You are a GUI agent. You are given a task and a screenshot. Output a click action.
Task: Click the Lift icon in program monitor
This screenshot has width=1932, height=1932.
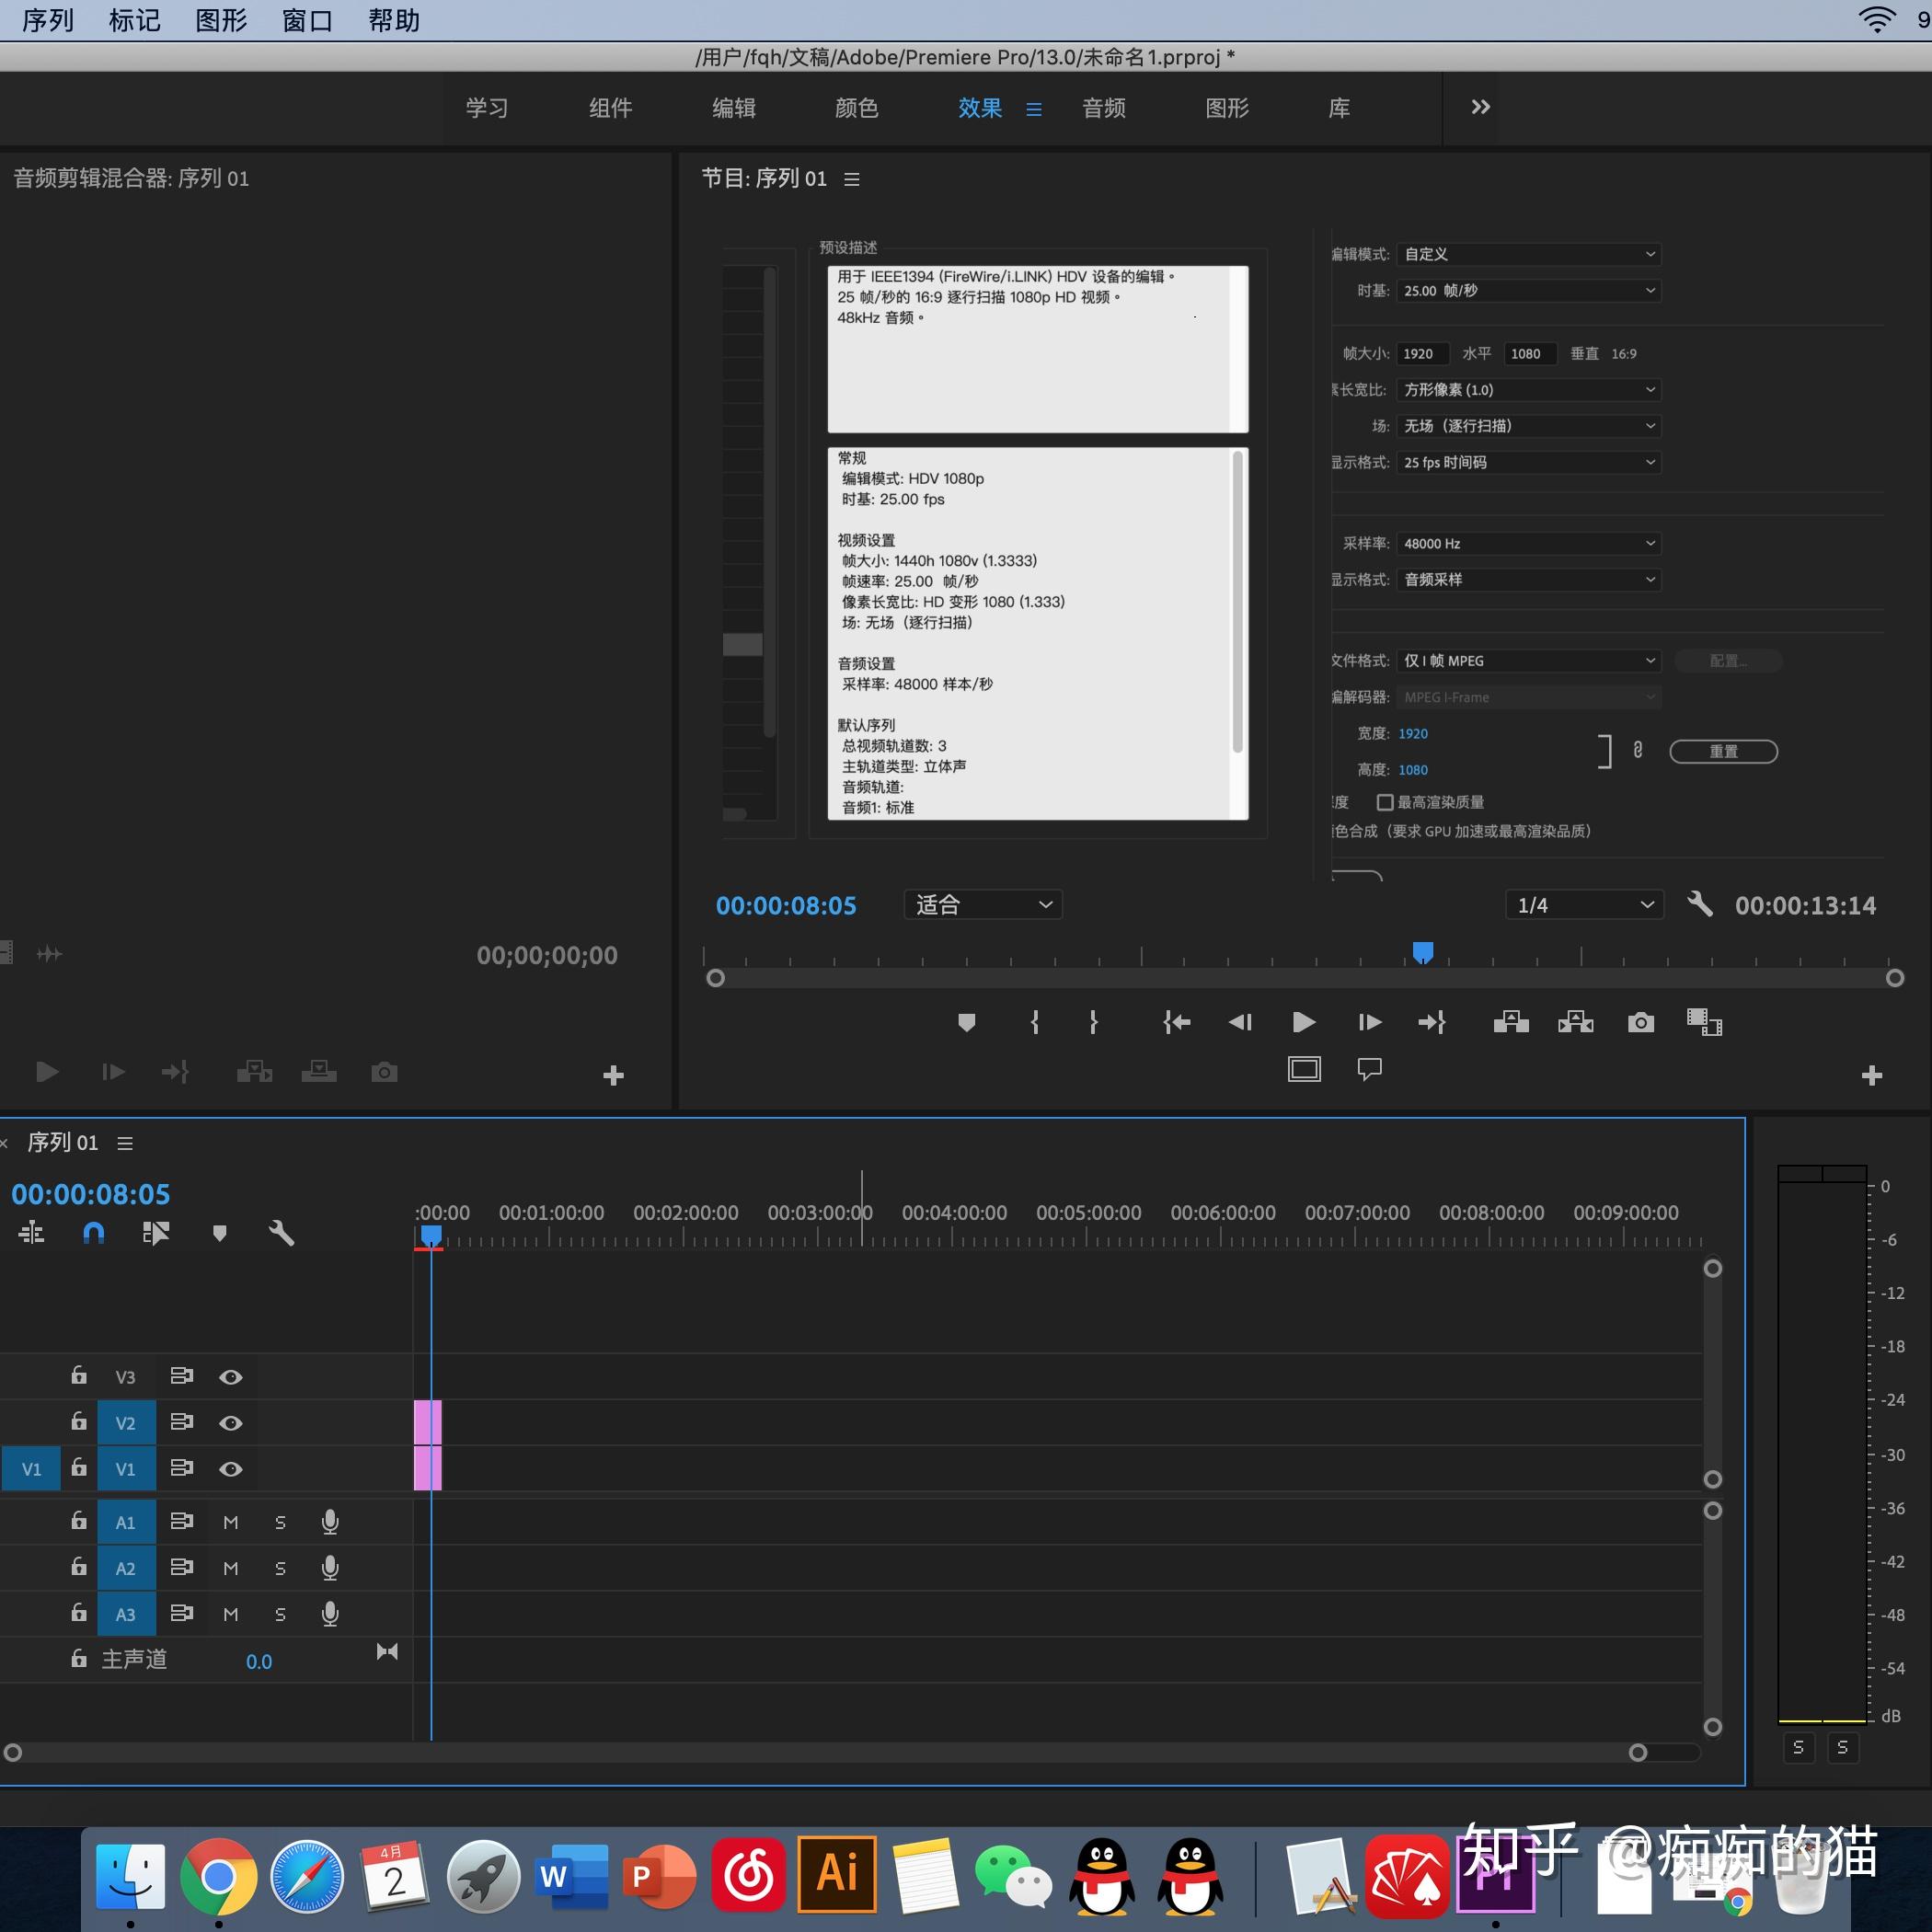(1511, 1022)
